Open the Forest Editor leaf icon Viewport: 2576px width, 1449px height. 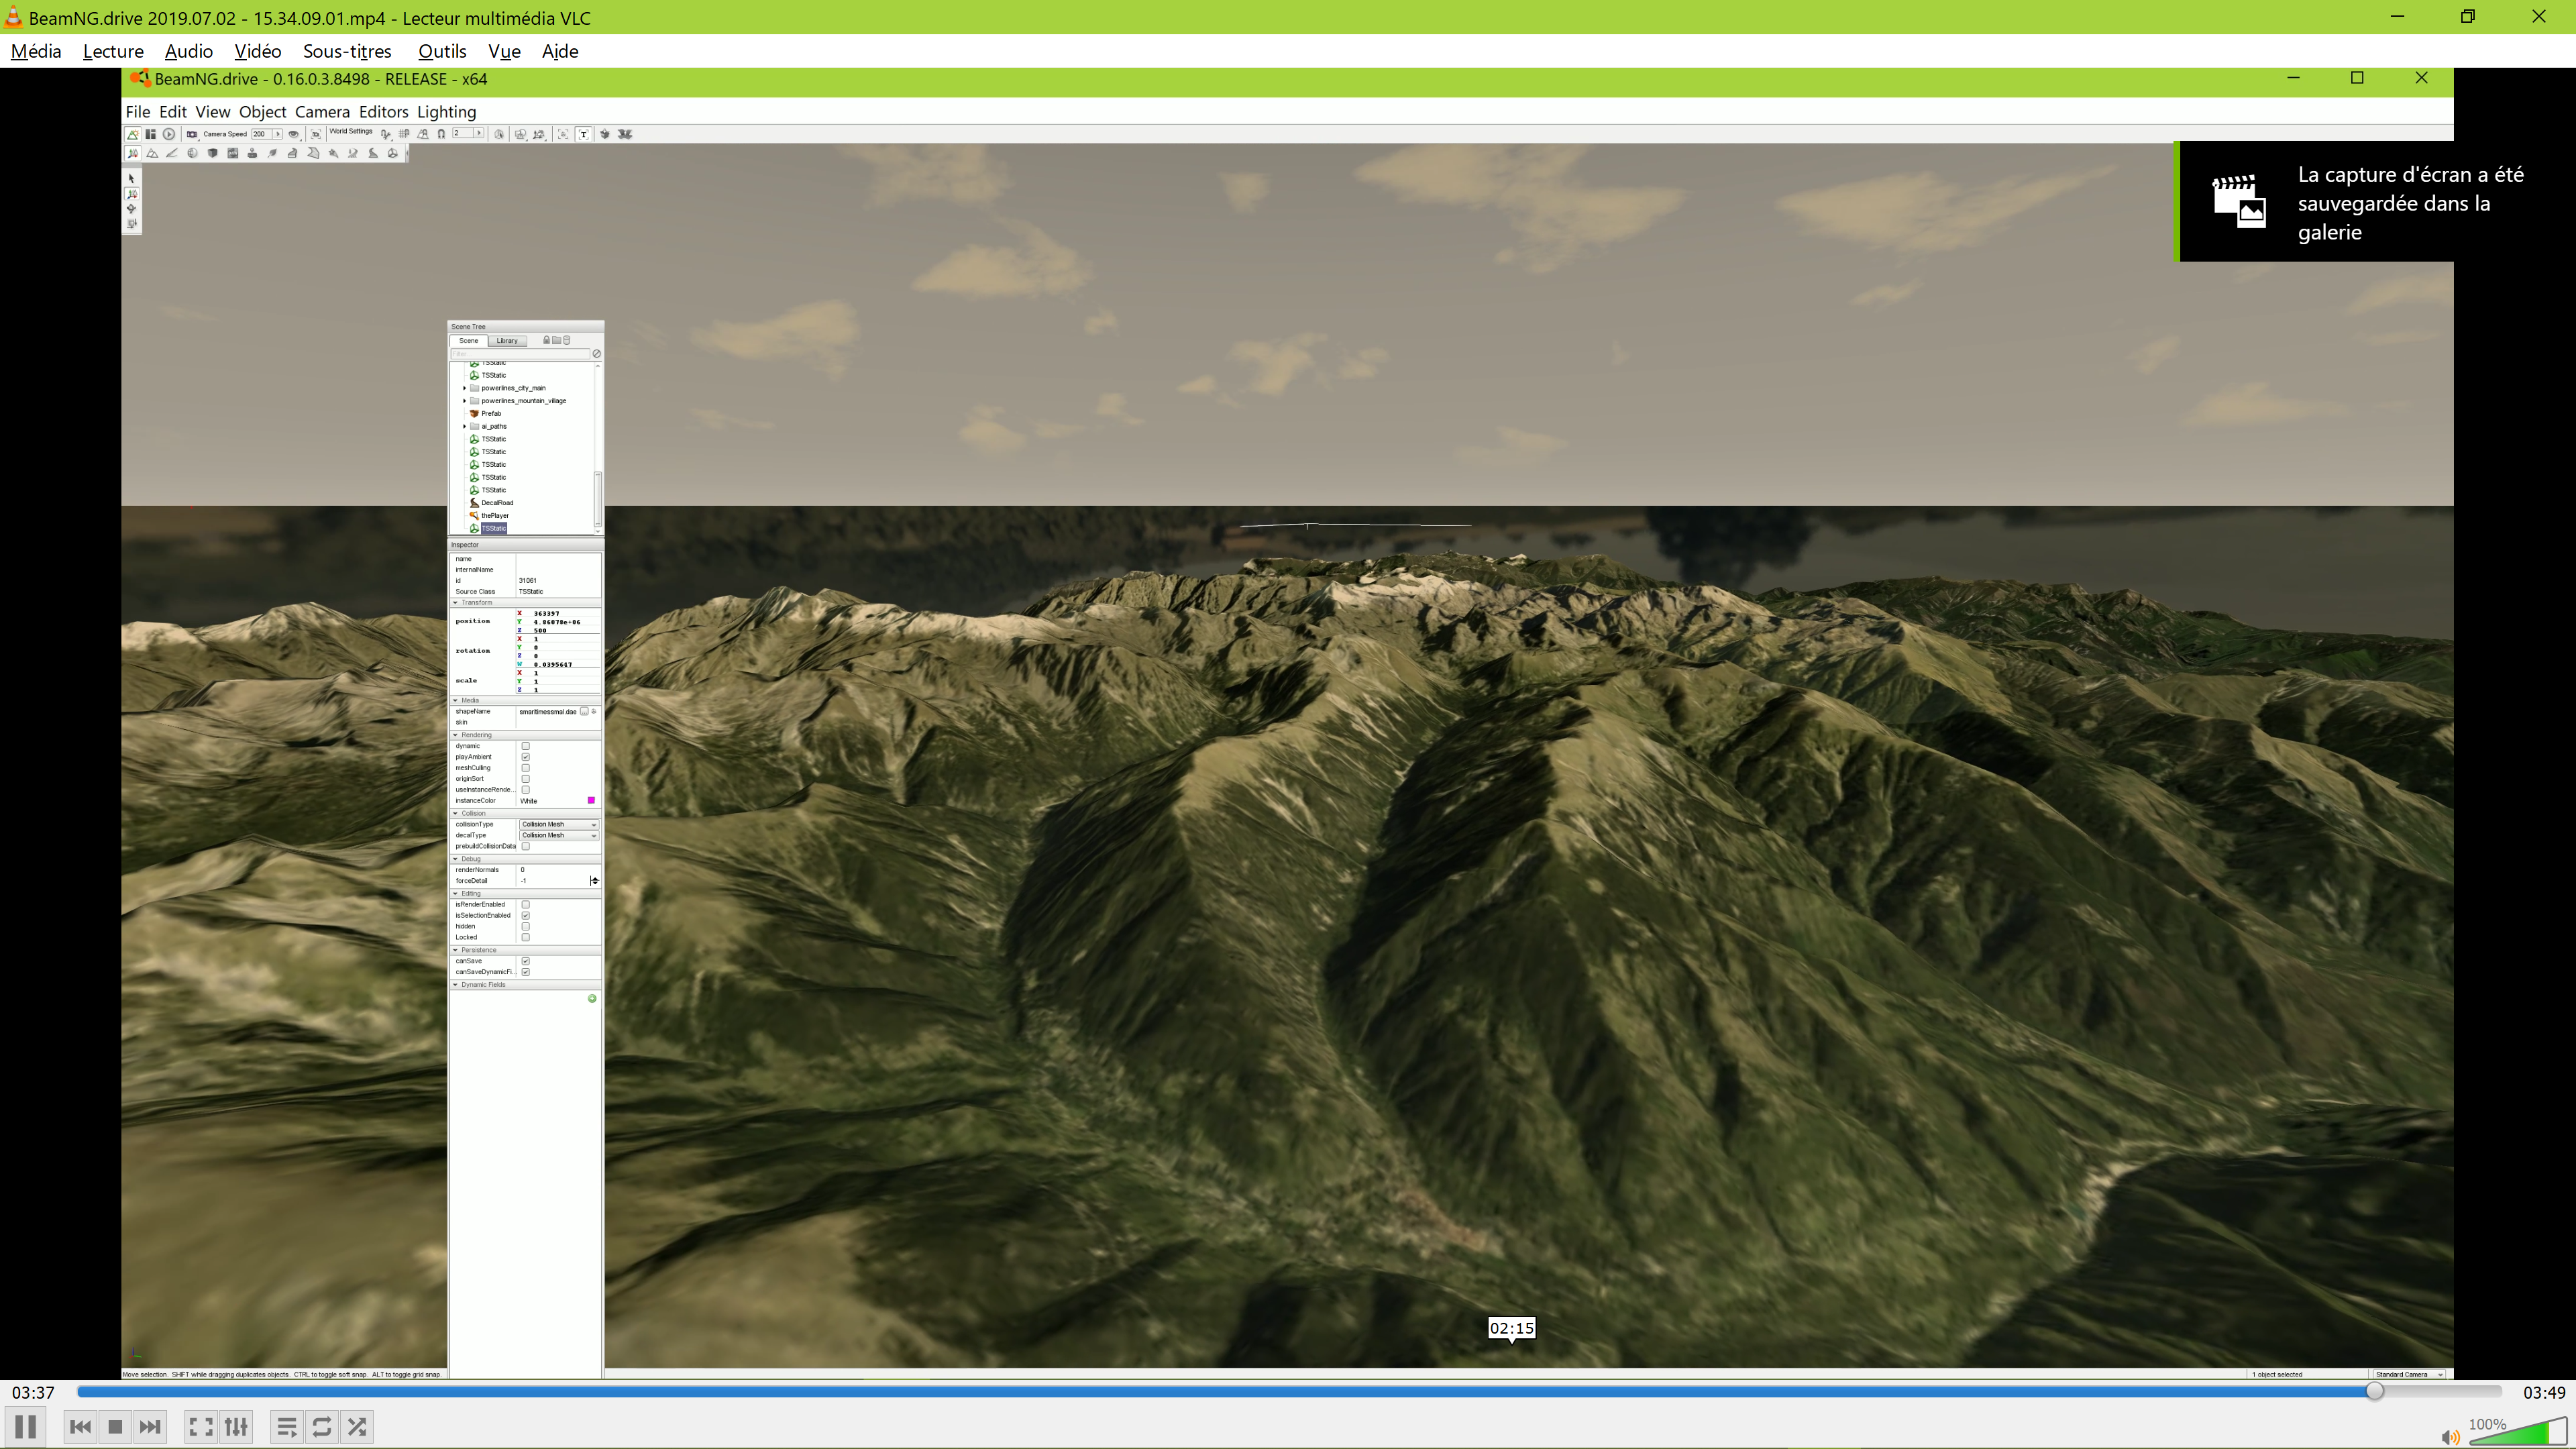tap(273, 154)
